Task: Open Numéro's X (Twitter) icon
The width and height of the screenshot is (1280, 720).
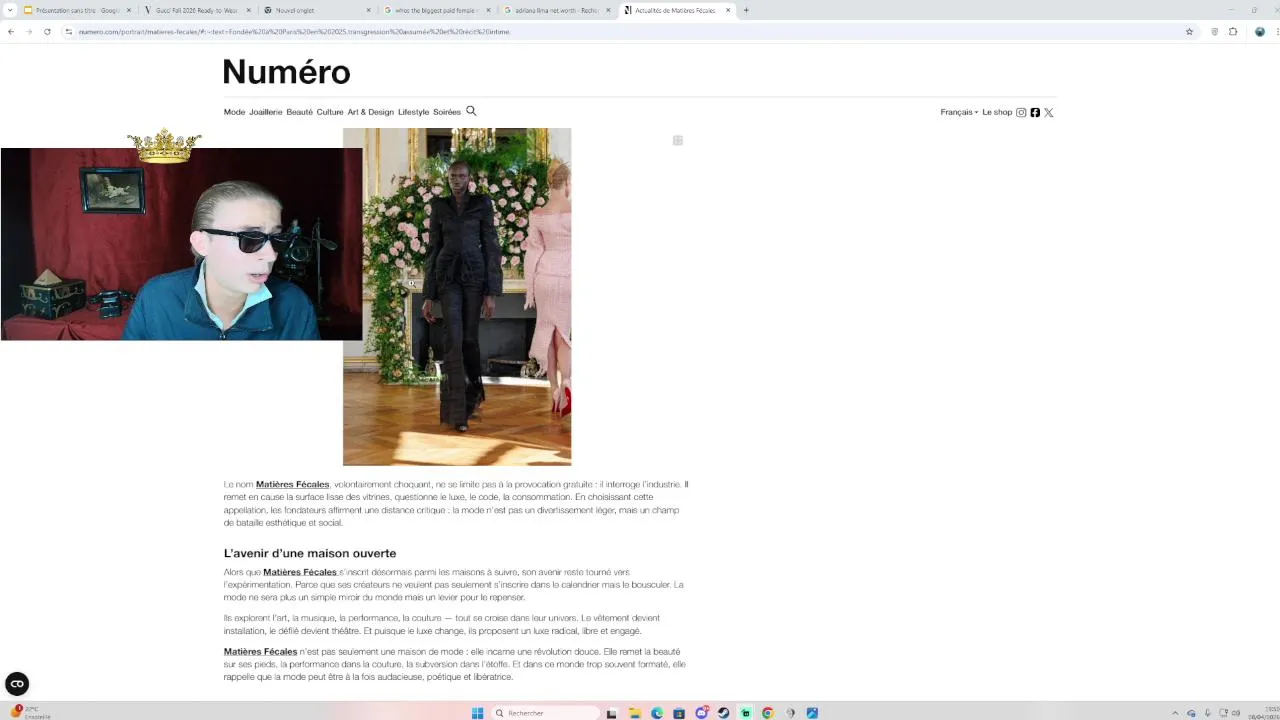Action: (1049, 112)
